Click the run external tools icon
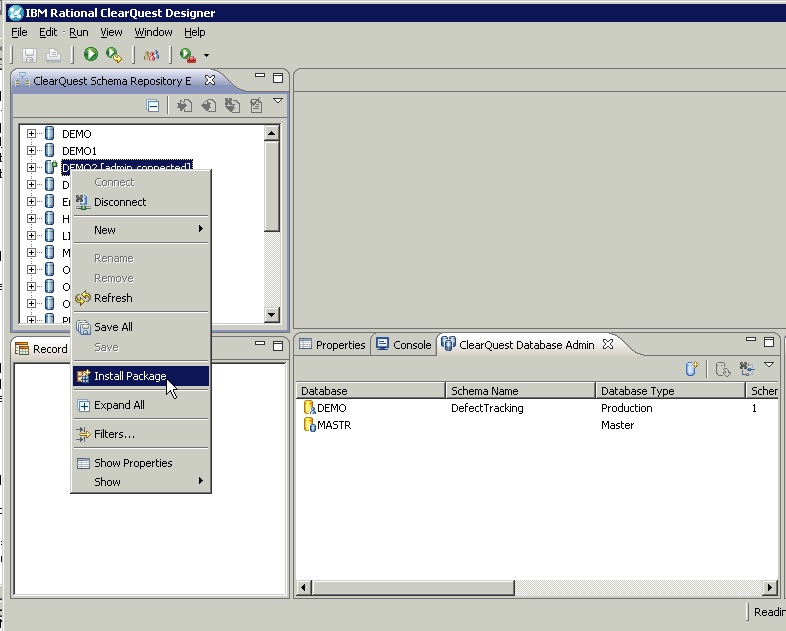 point(187,55)
